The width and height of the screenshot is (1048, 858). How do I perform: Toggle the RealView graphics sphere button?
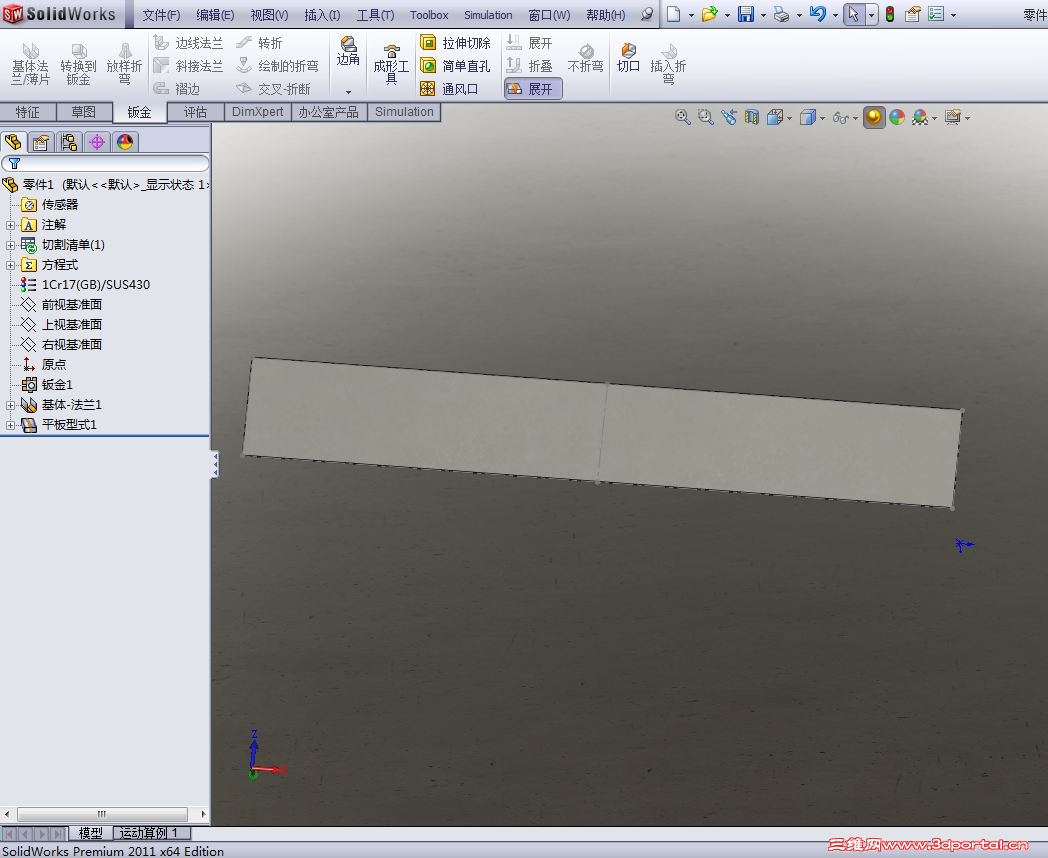pos(874,118)
